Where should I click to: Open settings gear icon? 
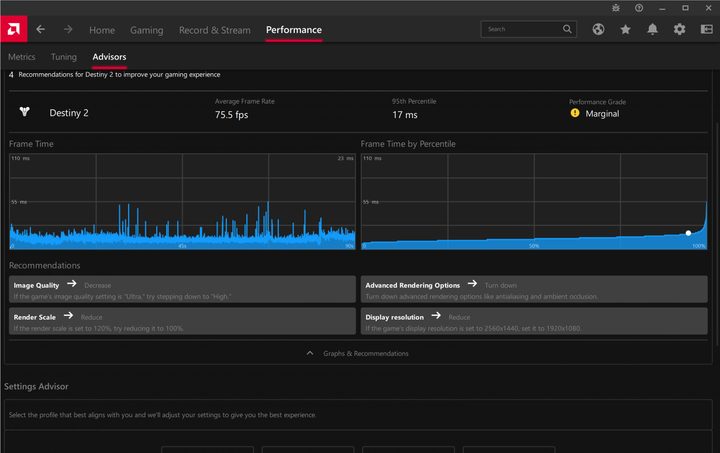tap(679, 29)
